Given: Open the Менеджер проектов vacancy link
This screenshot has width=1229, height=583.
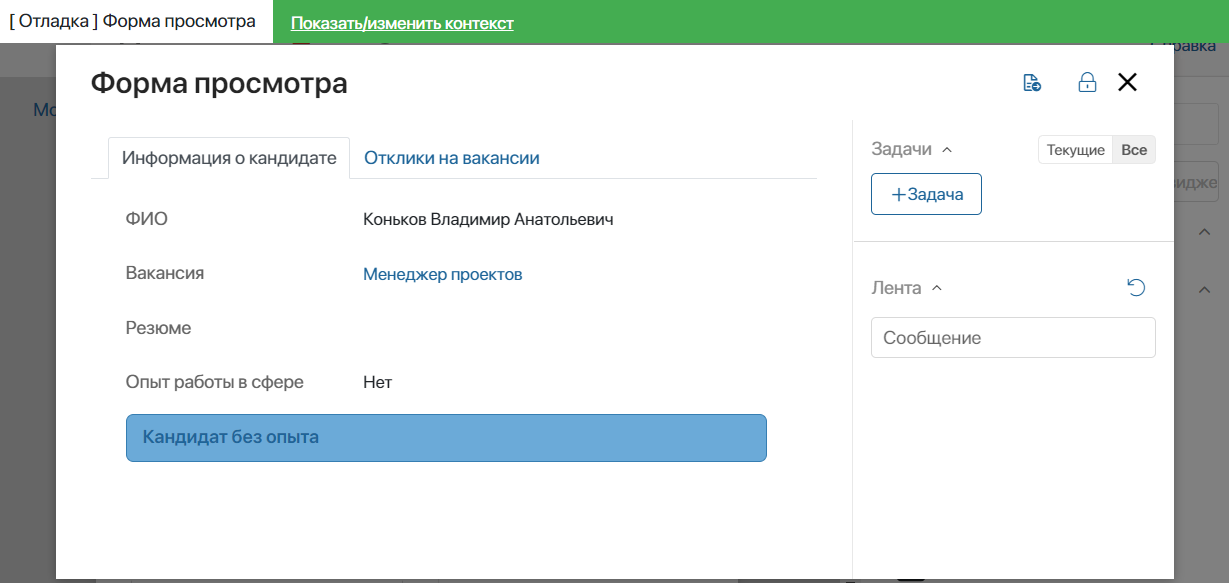Looking at the screenshot, I should click(x=442, y=274).
